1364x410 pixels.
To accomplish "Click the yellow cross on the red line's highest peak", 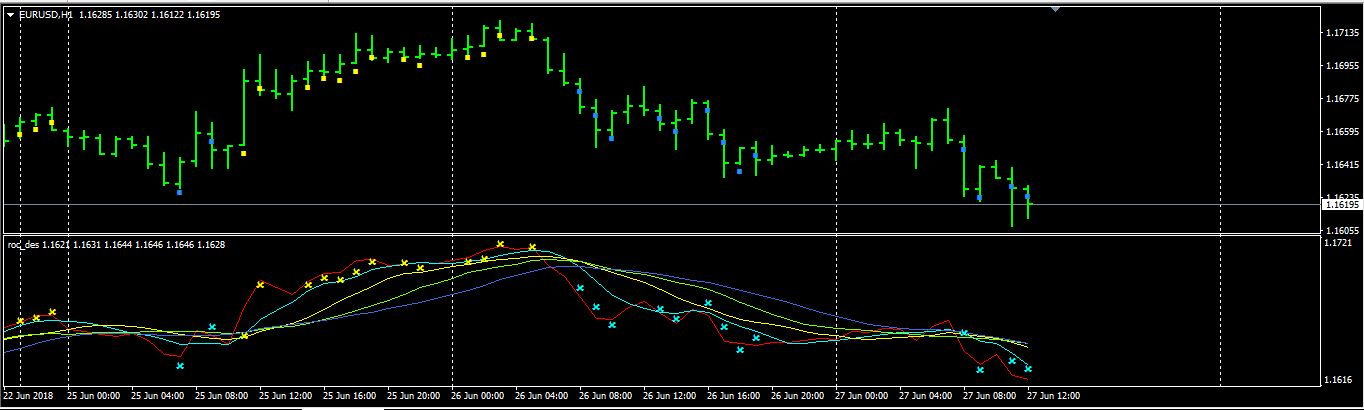I will 500,244.
